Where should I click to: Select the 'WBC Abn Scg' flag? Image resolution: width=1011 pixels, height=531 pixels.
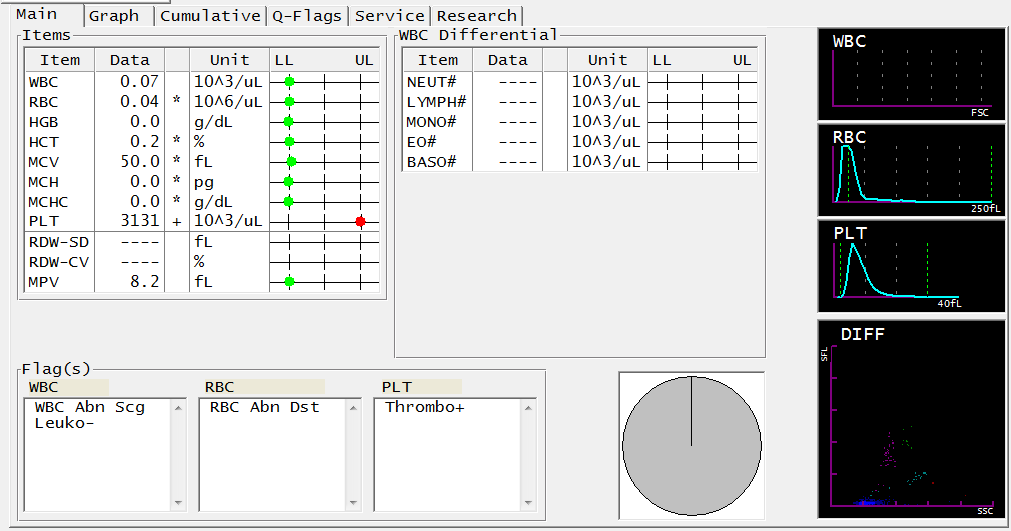pyautogui.click(x=90, y=407)
